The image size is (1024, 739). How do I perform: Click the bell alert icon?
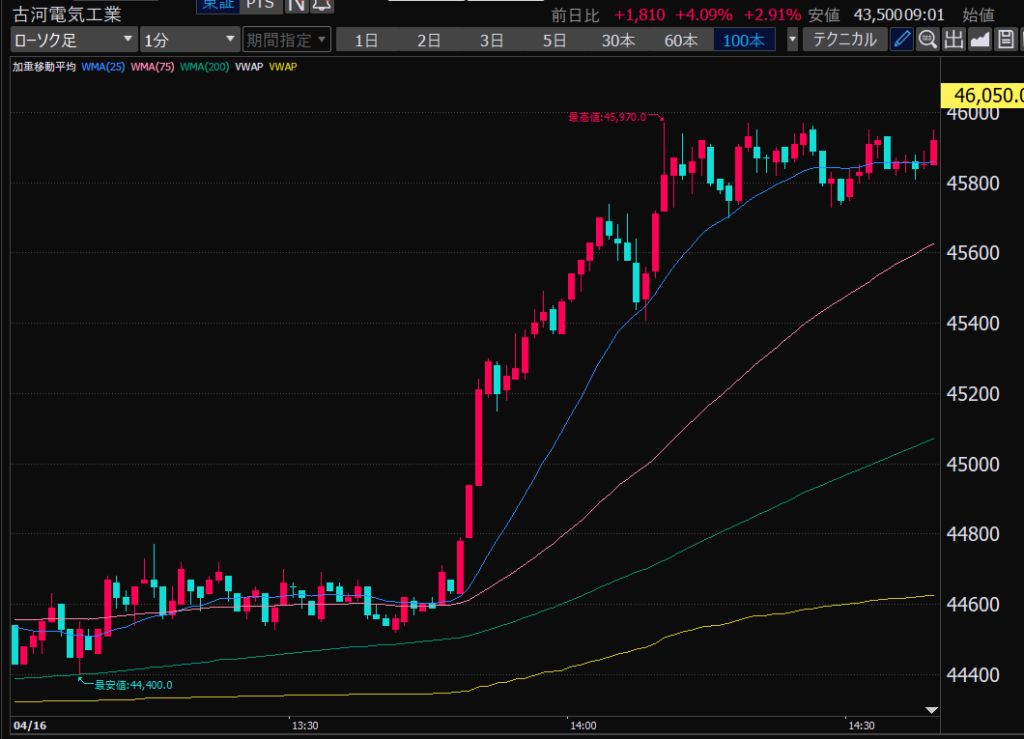(x=322, y=5)
